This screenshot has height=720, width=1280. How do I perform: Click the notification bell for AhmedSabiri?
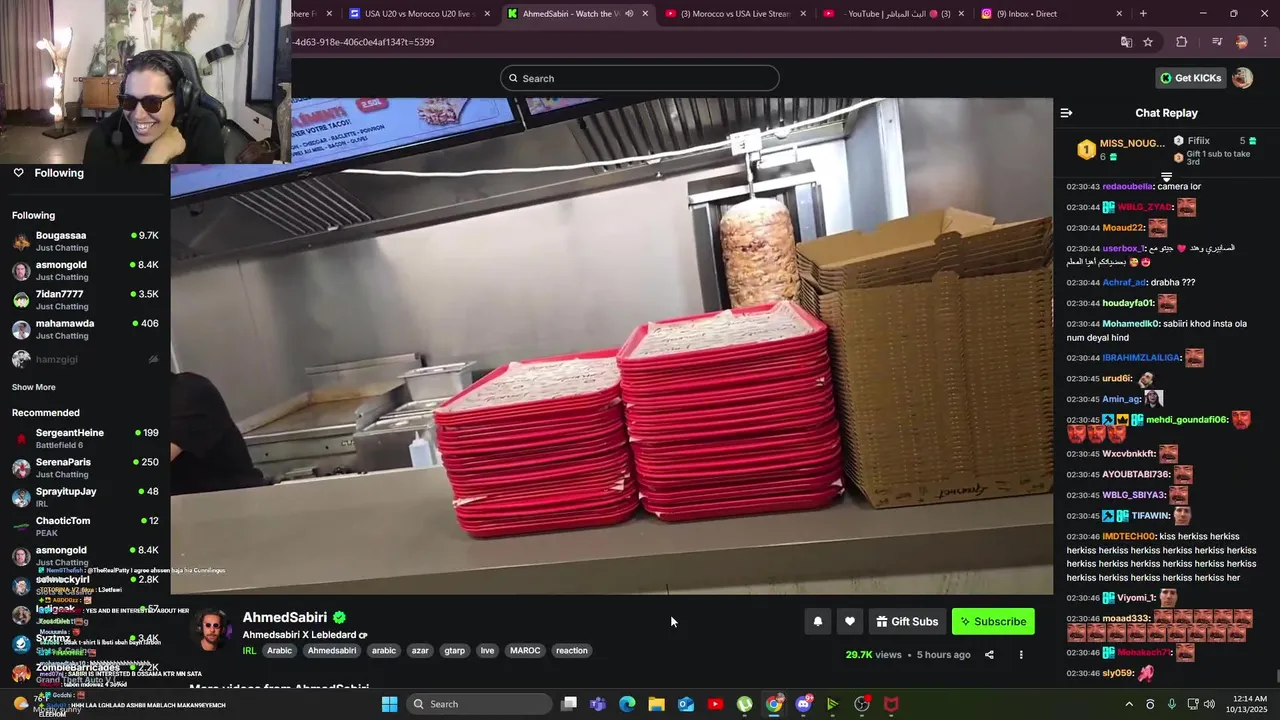(818, 621)
